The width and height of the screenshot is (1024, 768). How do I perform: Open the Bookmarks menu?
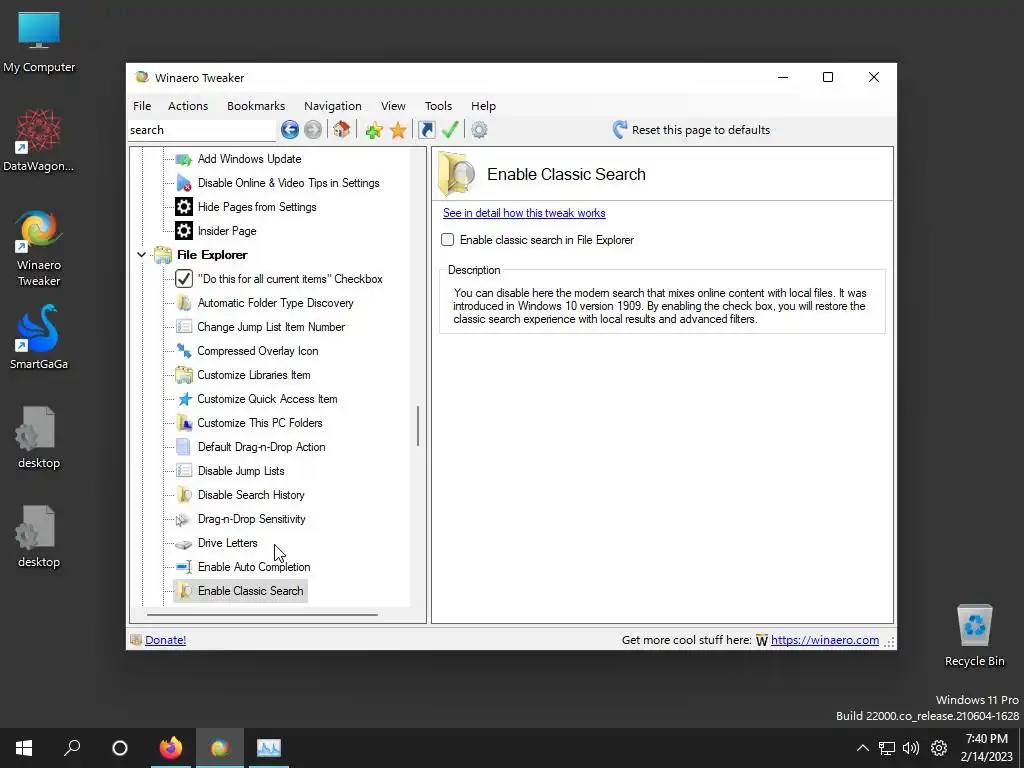click(x=256, y=106)
